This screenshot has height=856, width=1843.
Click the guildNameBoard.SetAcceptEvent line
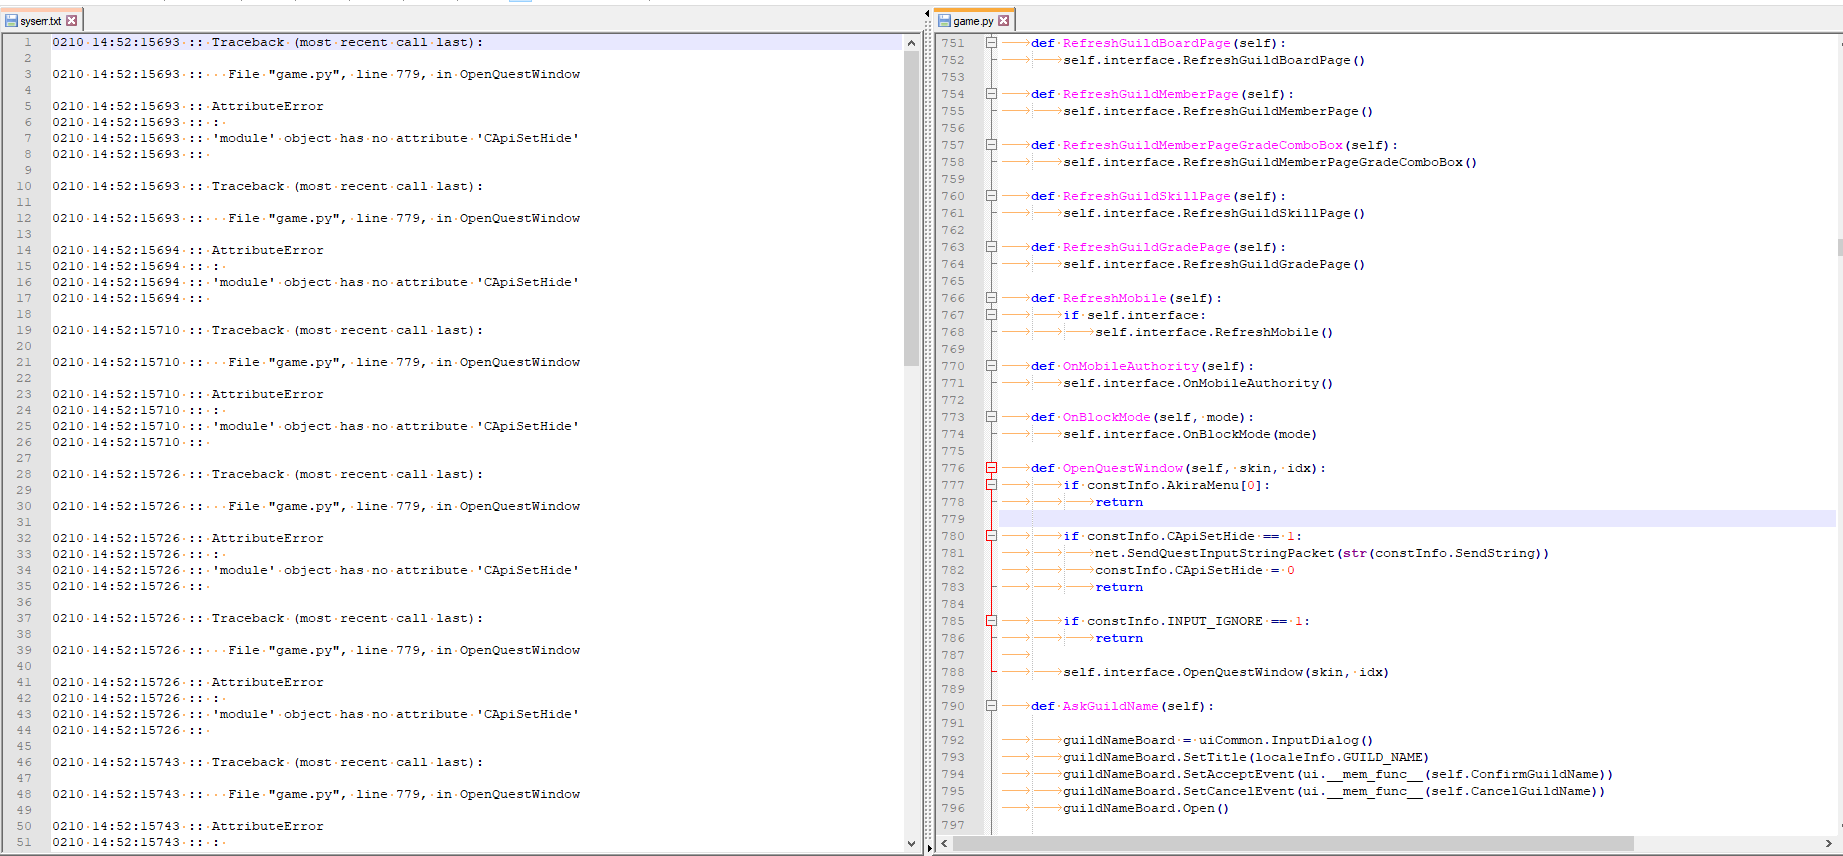pos(1338,774)
